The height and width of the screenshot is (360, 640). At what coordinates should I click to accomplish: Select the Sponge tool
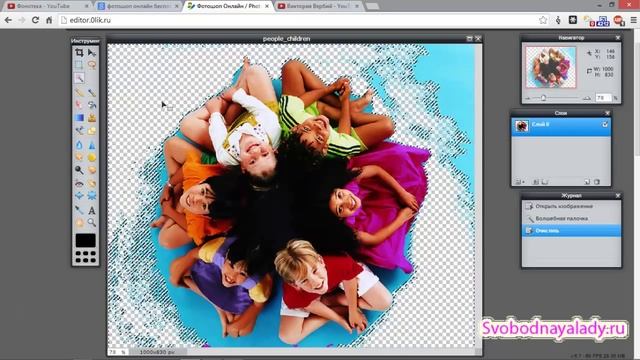pos(92,157)
